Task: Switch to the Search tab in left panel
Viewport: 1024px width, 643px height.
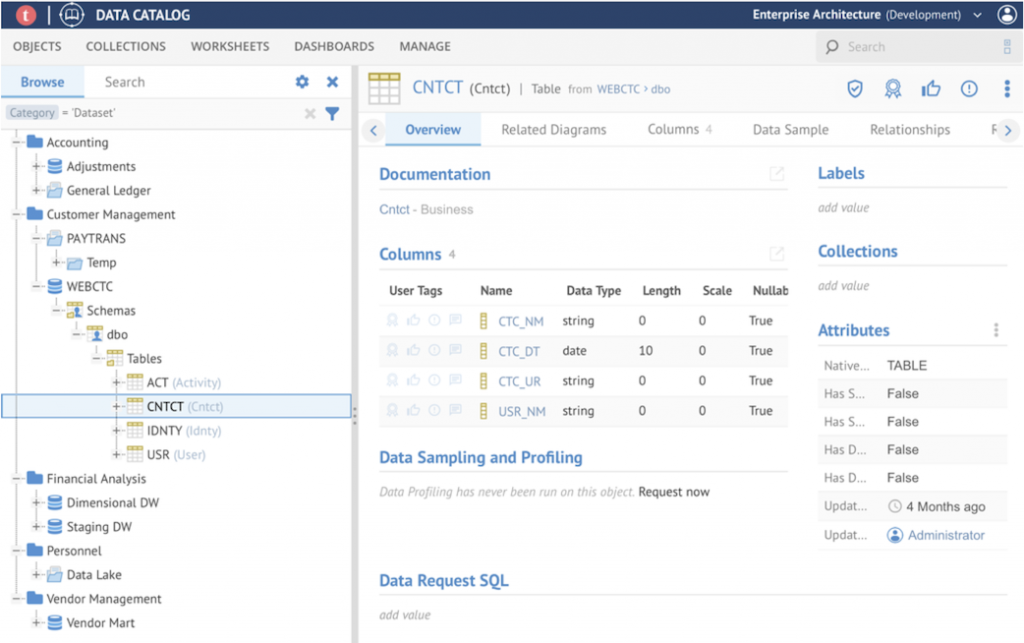Action: click(125, 82)
